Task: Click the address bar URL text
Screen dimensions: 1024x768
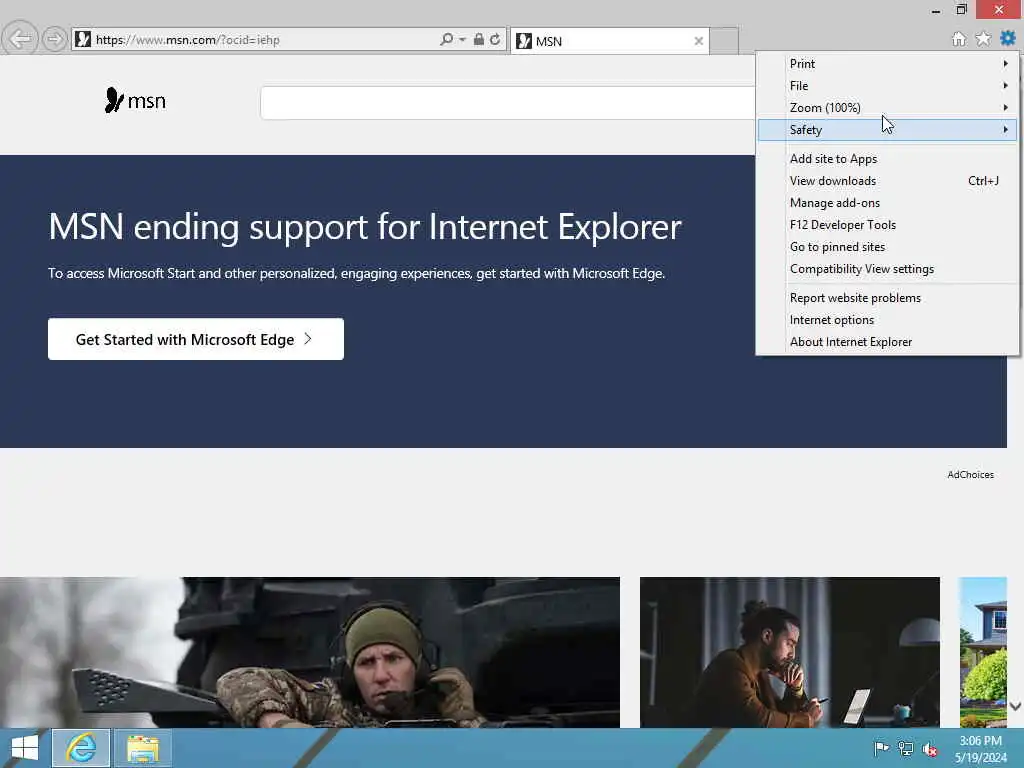Action: click(x=188, y=40)
